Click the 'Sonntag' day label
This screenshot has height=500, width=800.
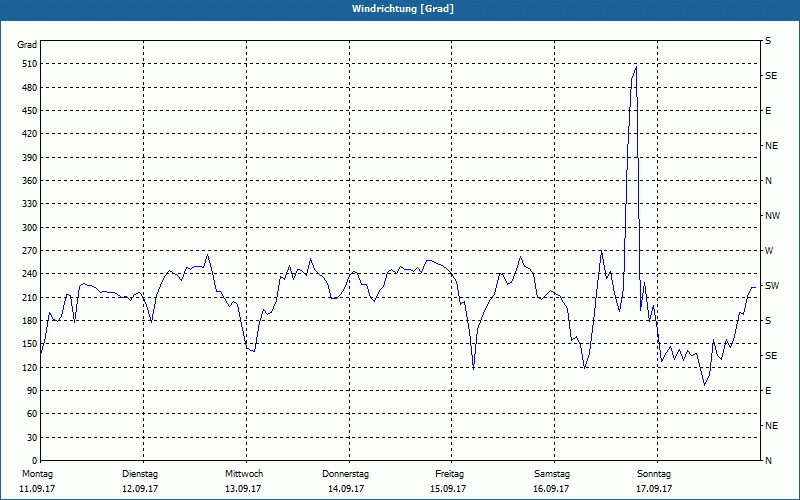(x=654, y=474)
